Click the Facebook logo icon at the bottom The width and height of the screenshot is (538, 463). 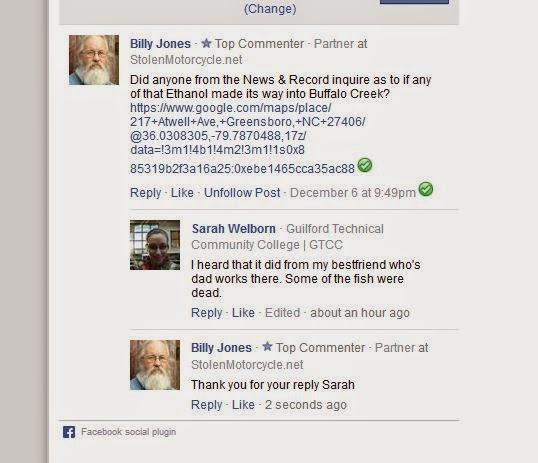click(69, 432)
